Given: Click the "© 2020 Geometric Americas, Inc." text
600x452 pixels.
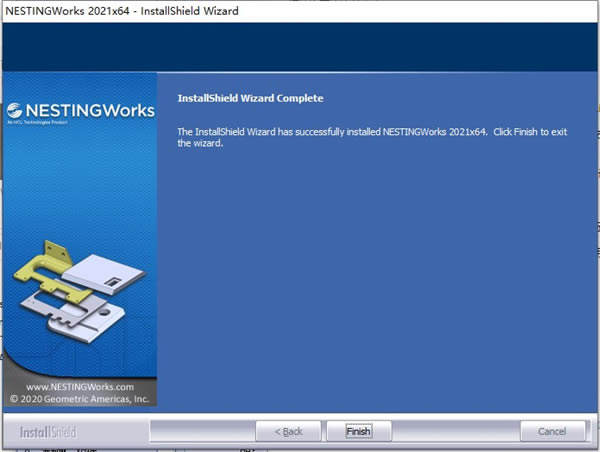Looking at the screenshot, I should pos(79,399).
